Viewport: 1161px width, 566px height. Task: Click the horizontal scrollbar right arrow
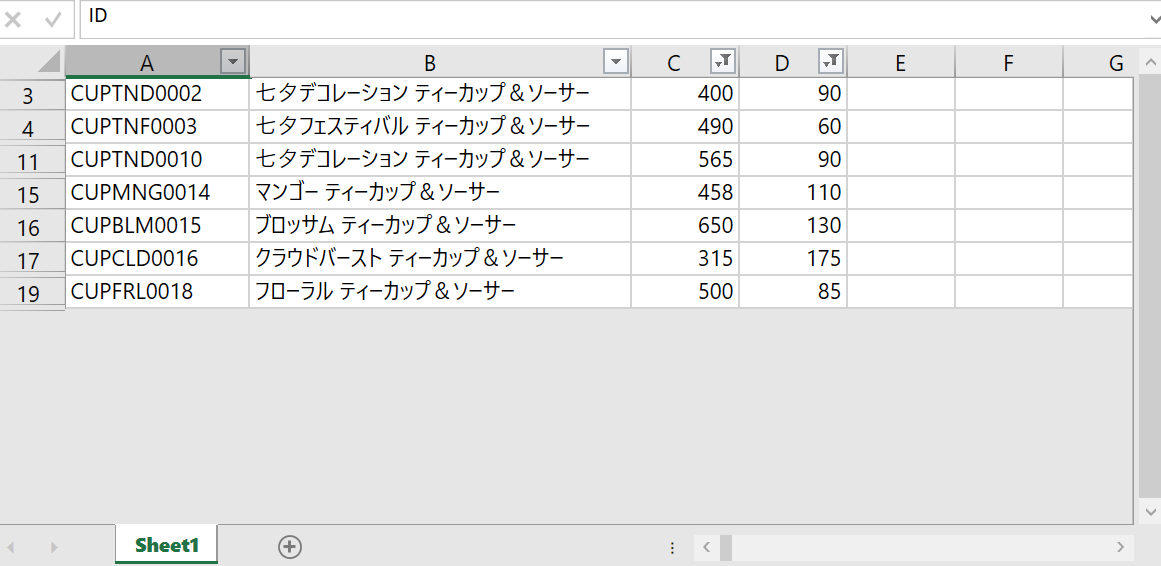(x=1120, y=547)
